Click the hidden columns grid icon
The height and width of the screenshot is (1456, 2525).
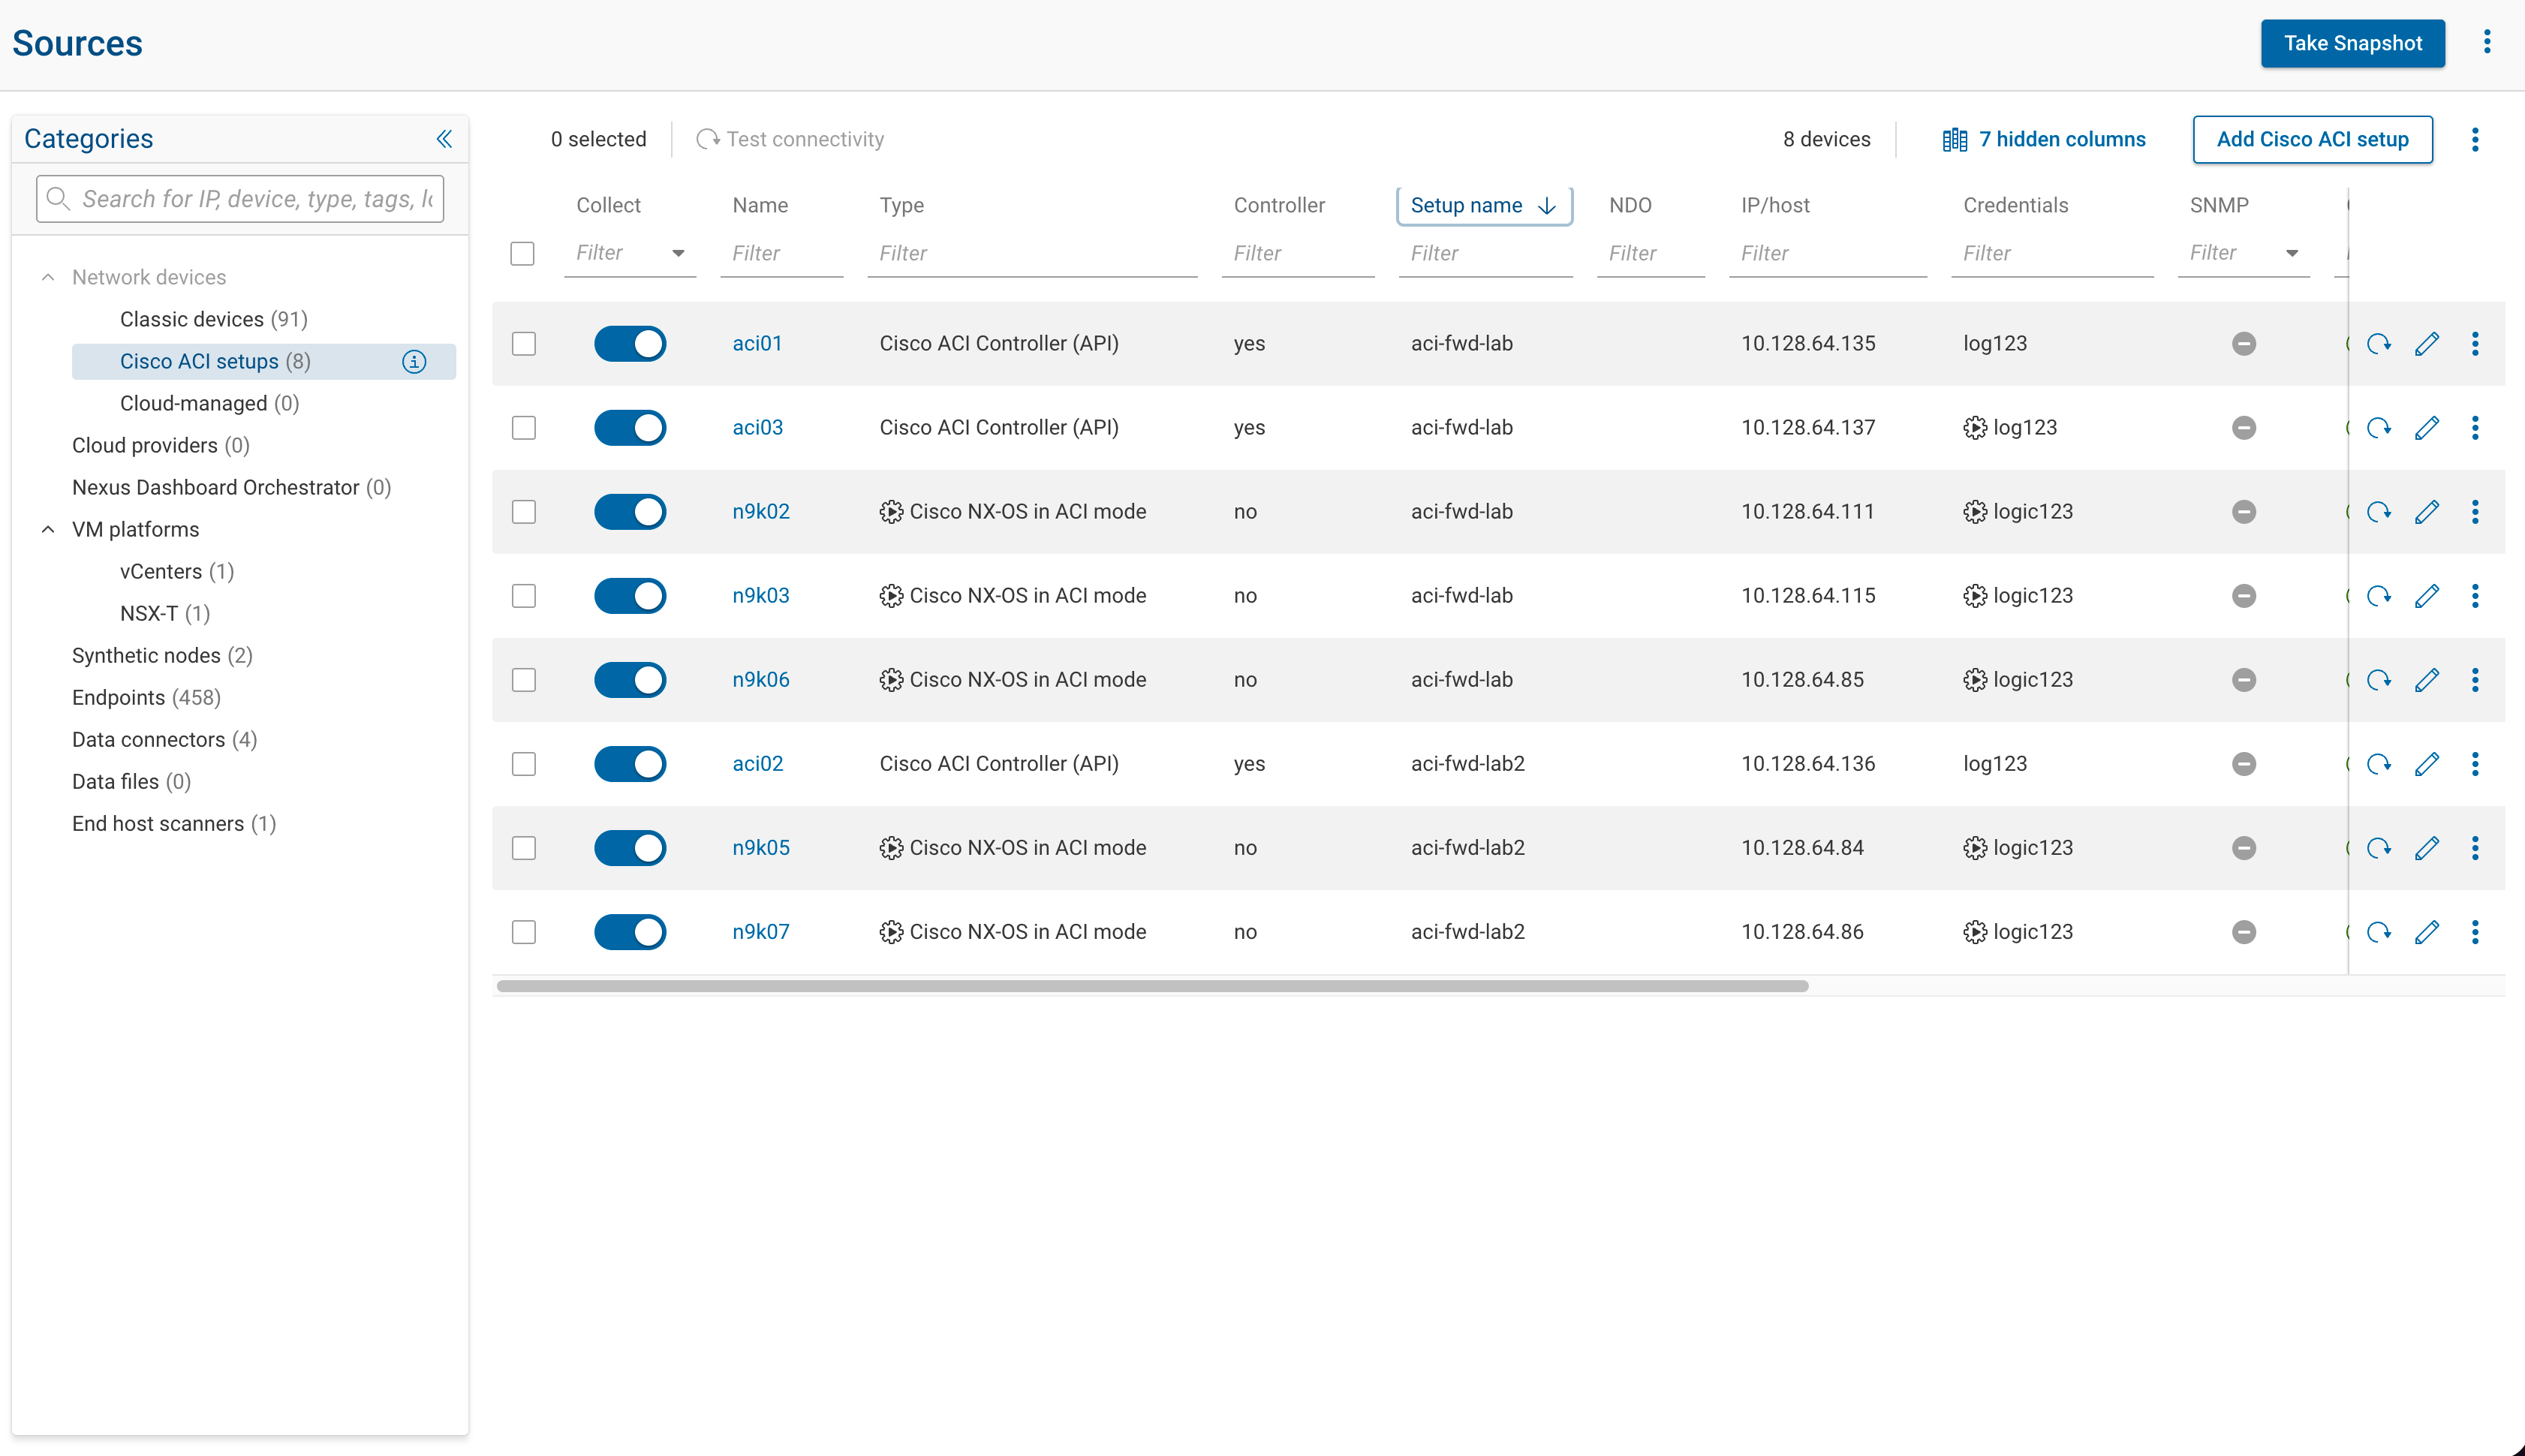1954,140
